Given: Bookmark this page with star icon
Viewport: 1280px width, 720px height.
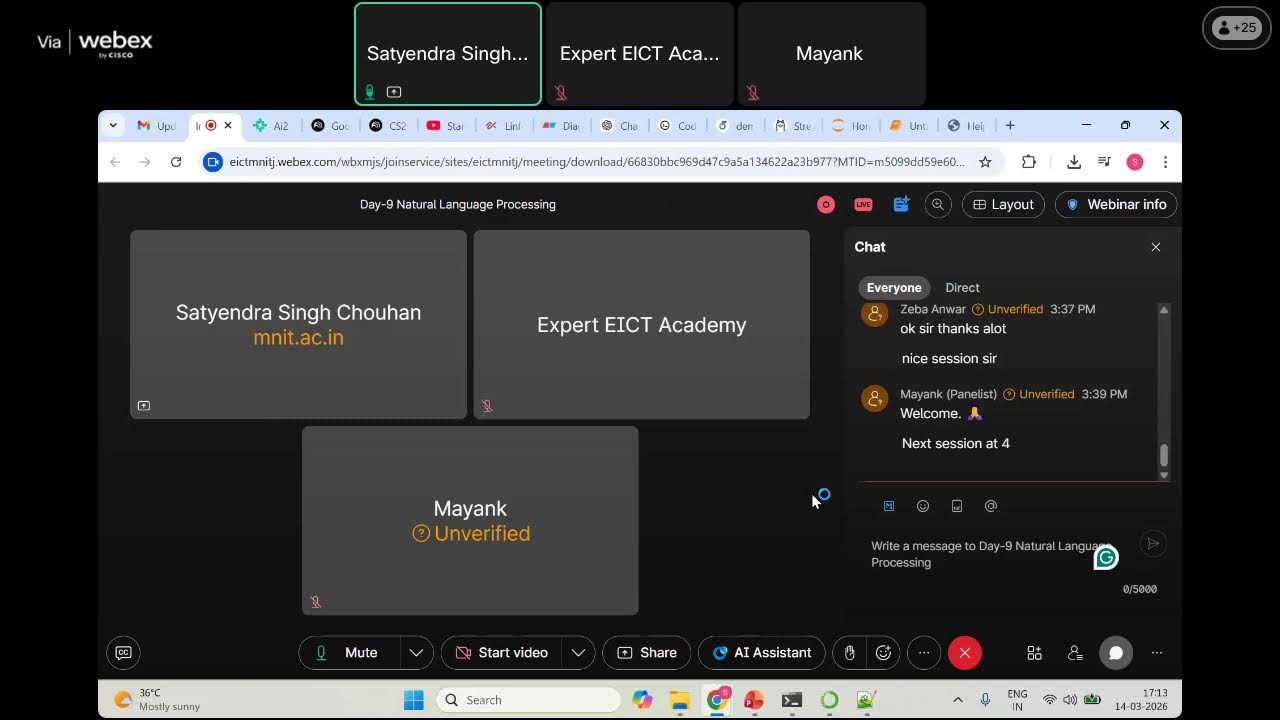Looking at the screenshot, I should [985, 162].
